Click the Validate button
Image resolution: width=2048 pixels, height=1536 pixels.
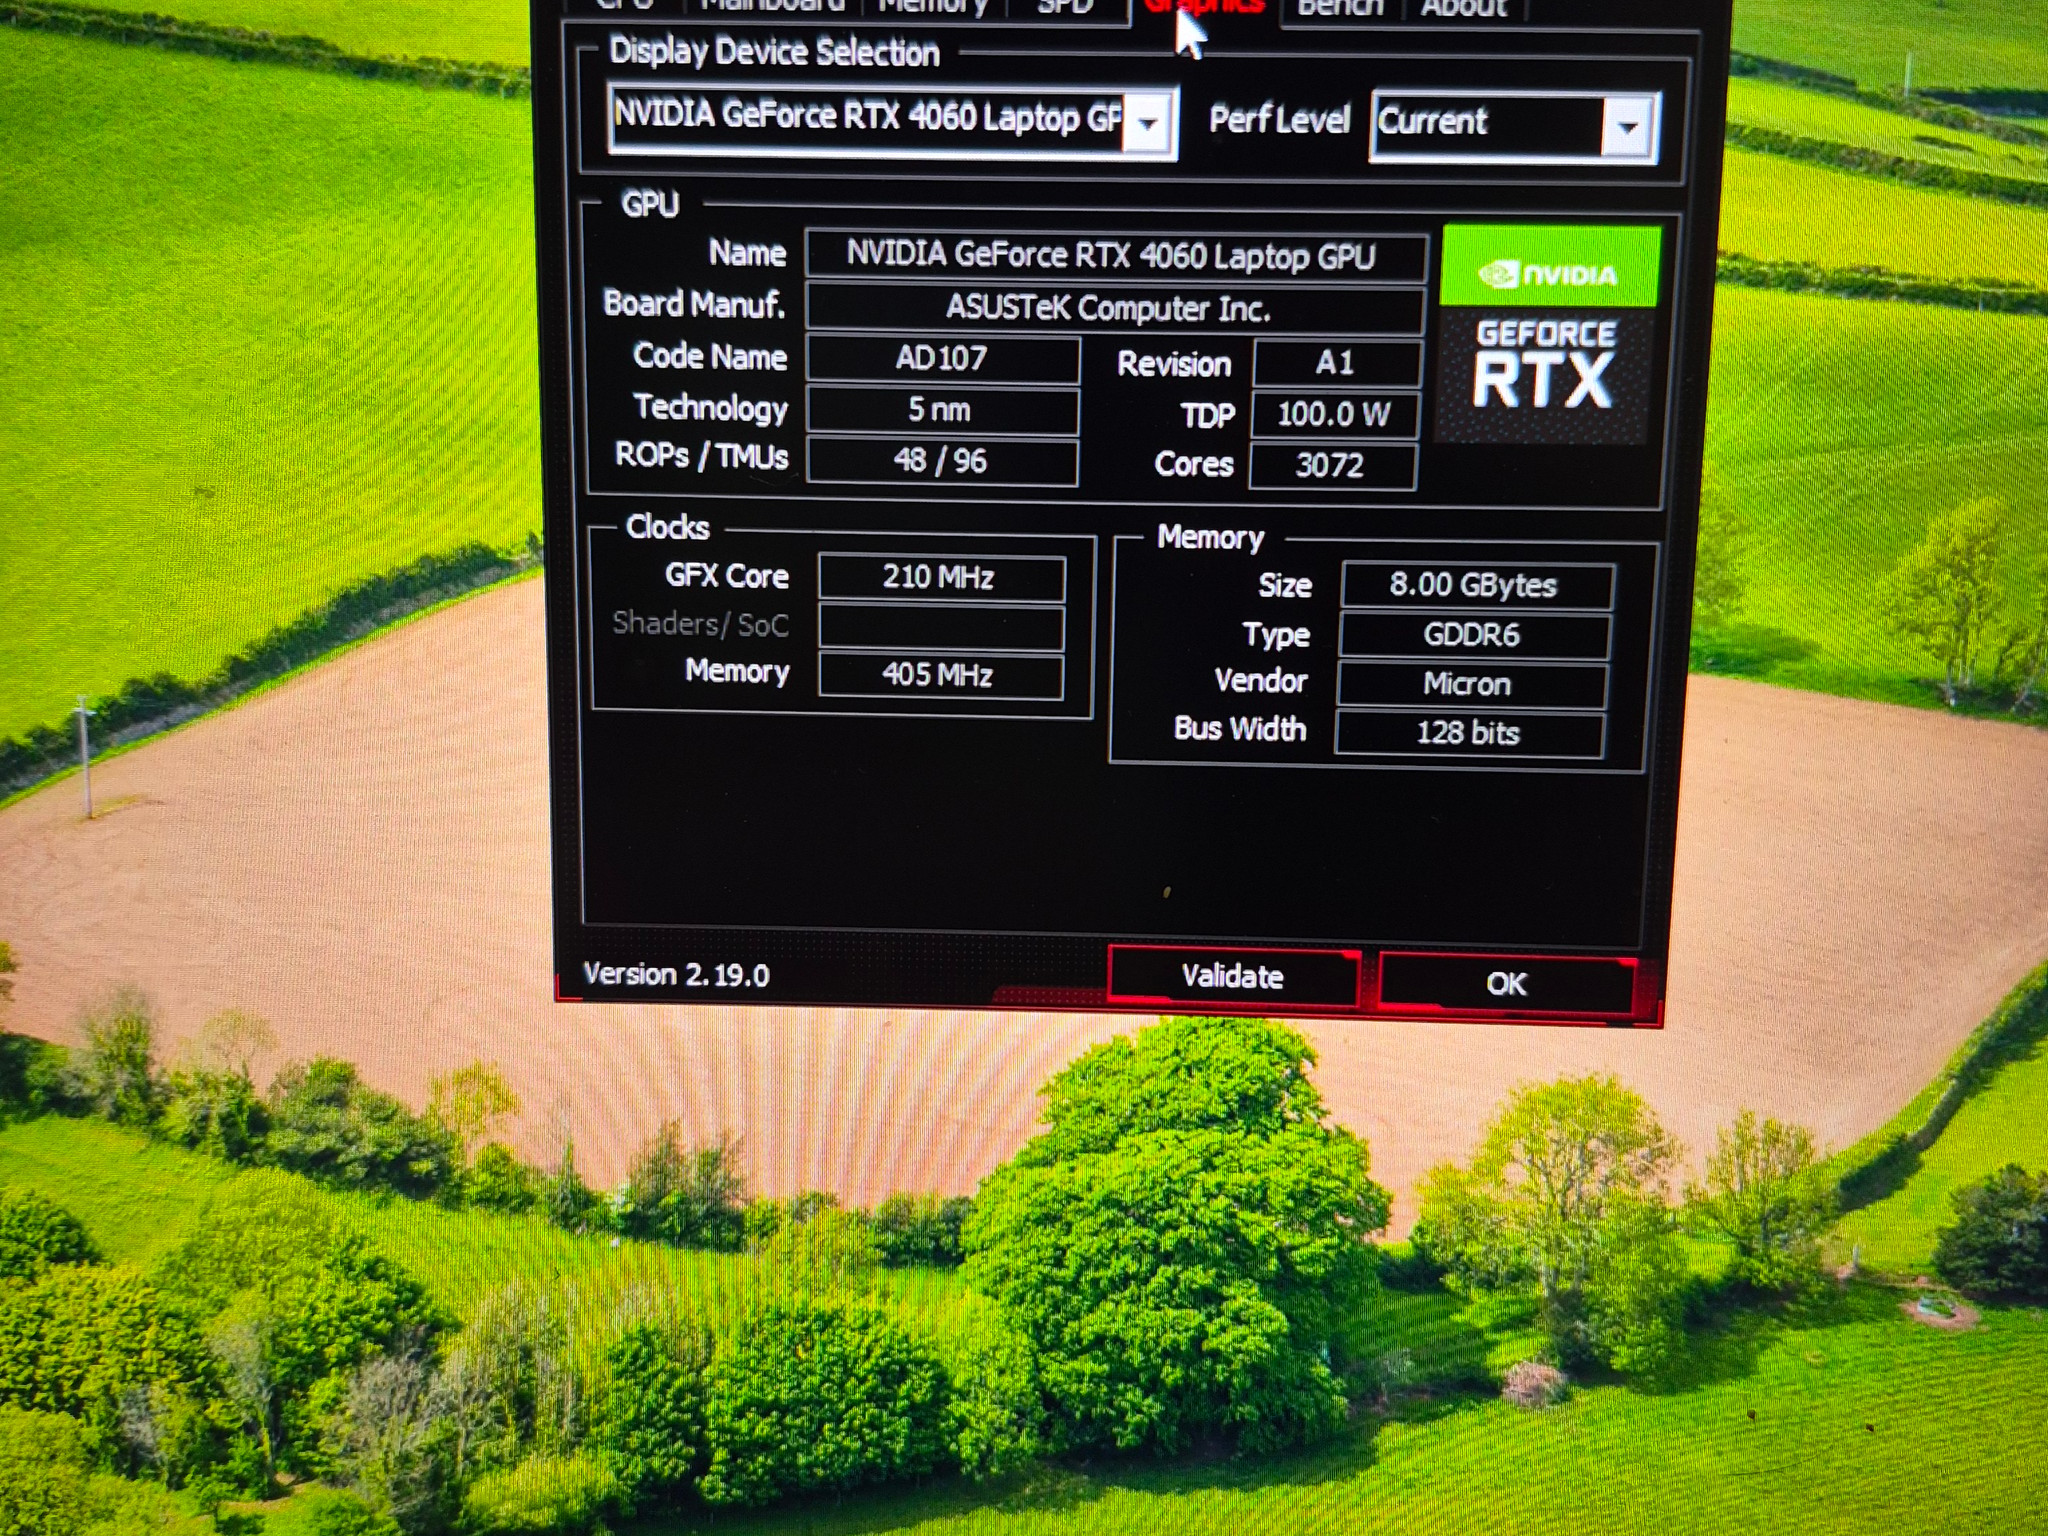pyautogui.click(x=1233, y=976)
